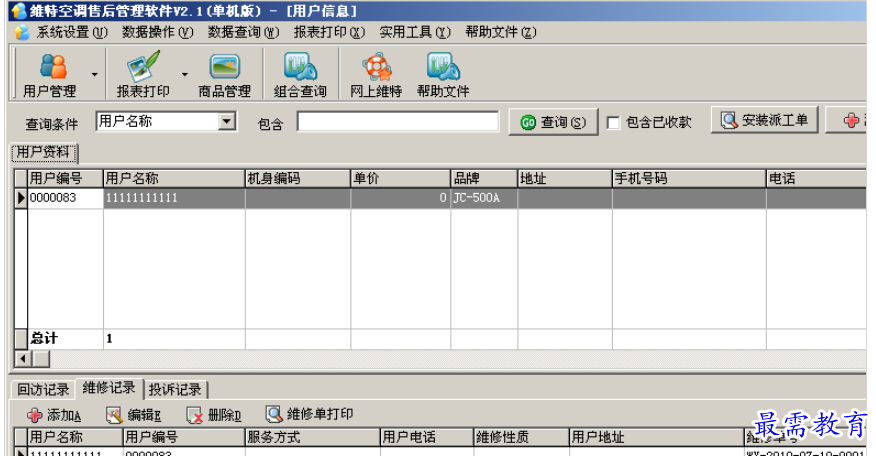The height and width of the screenshot is (456, 876).
Task: Select user number cell 0000083
Action: [65, 198]
